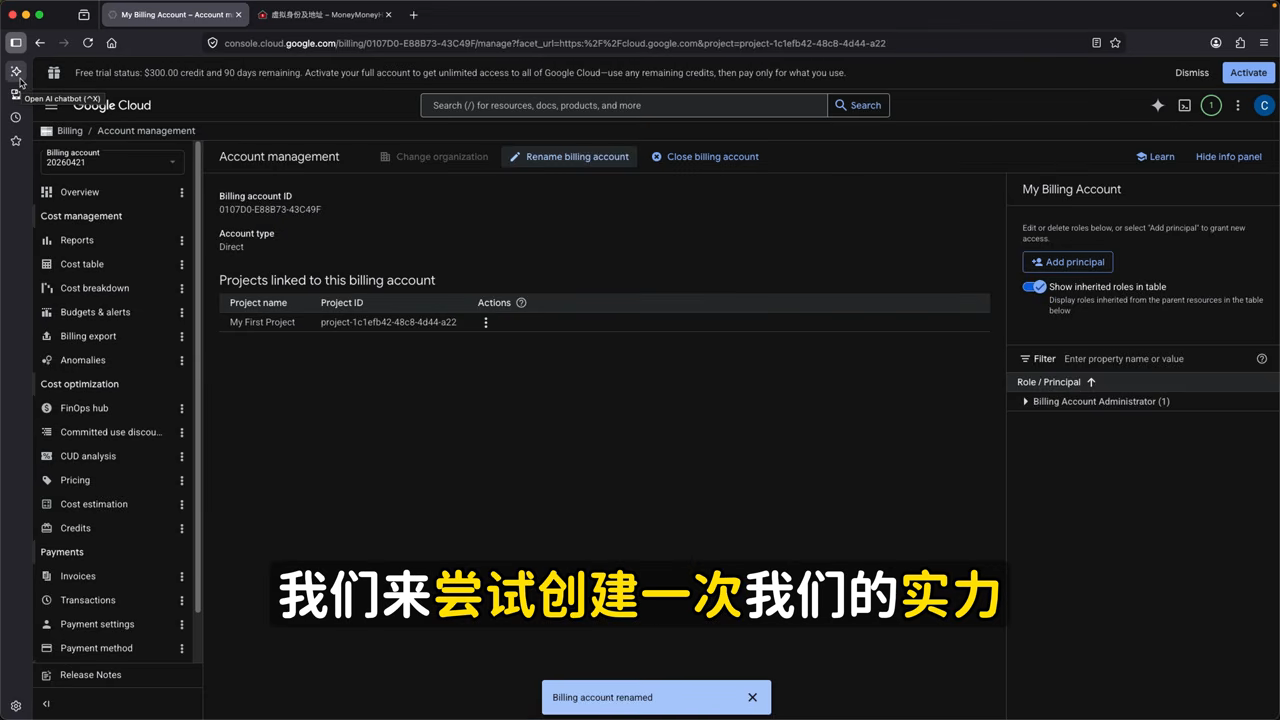Viewport: 1280px width, 720px height.
Task: Click the My First Project name cell
Action: (262, 322)
